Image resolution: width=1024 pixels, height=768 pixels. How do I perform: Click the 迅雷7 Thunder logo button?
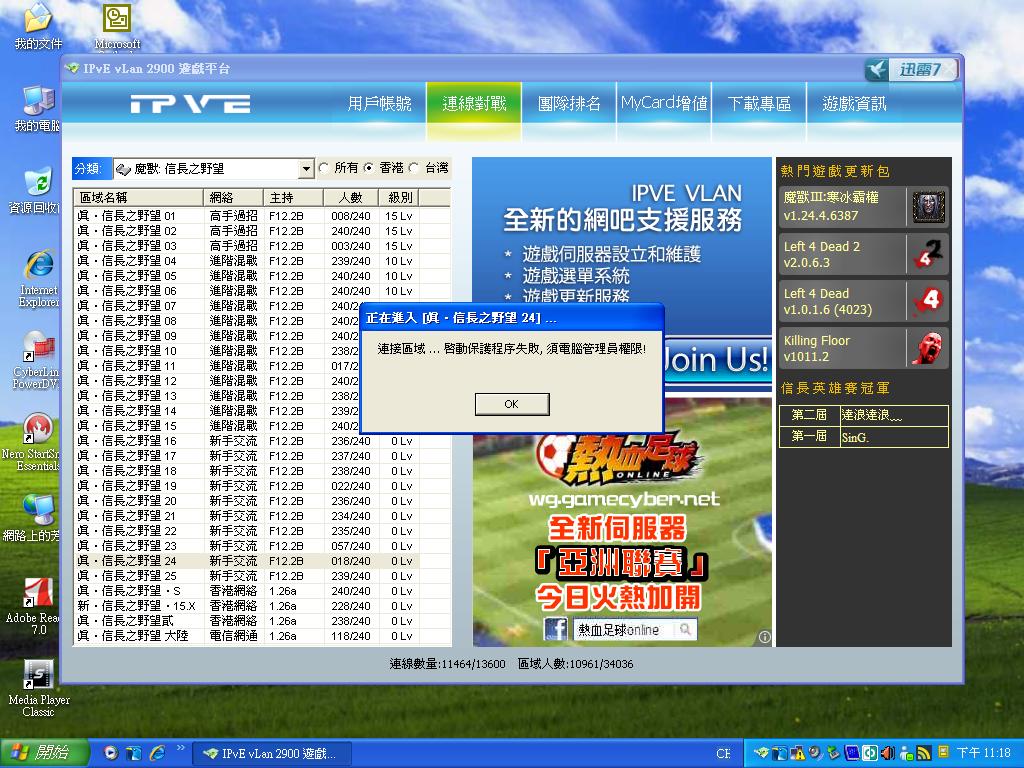click(911, 69)
